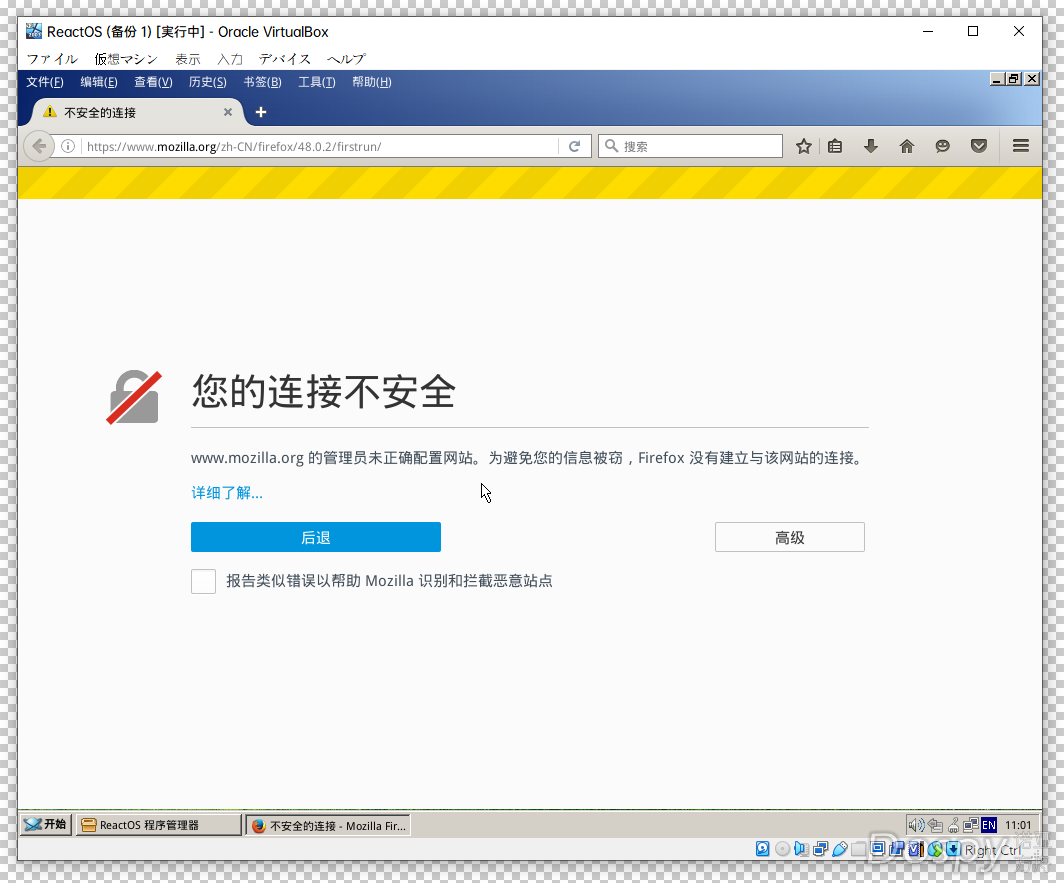This screenshot has height=883, width=1064.
Task: Expand the 高级 advanced options
Action: [x=789, y=537]
